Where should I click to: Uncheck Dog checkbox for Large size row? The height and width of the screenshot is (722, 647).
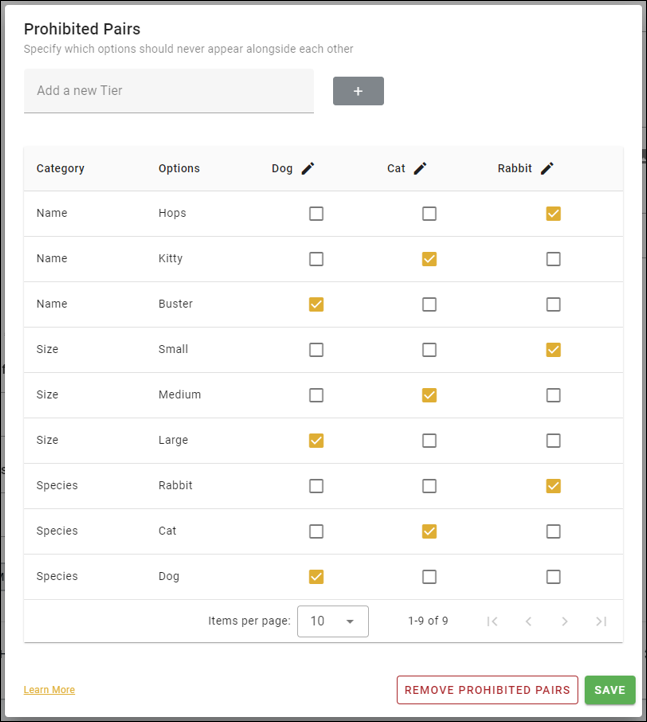316,441
